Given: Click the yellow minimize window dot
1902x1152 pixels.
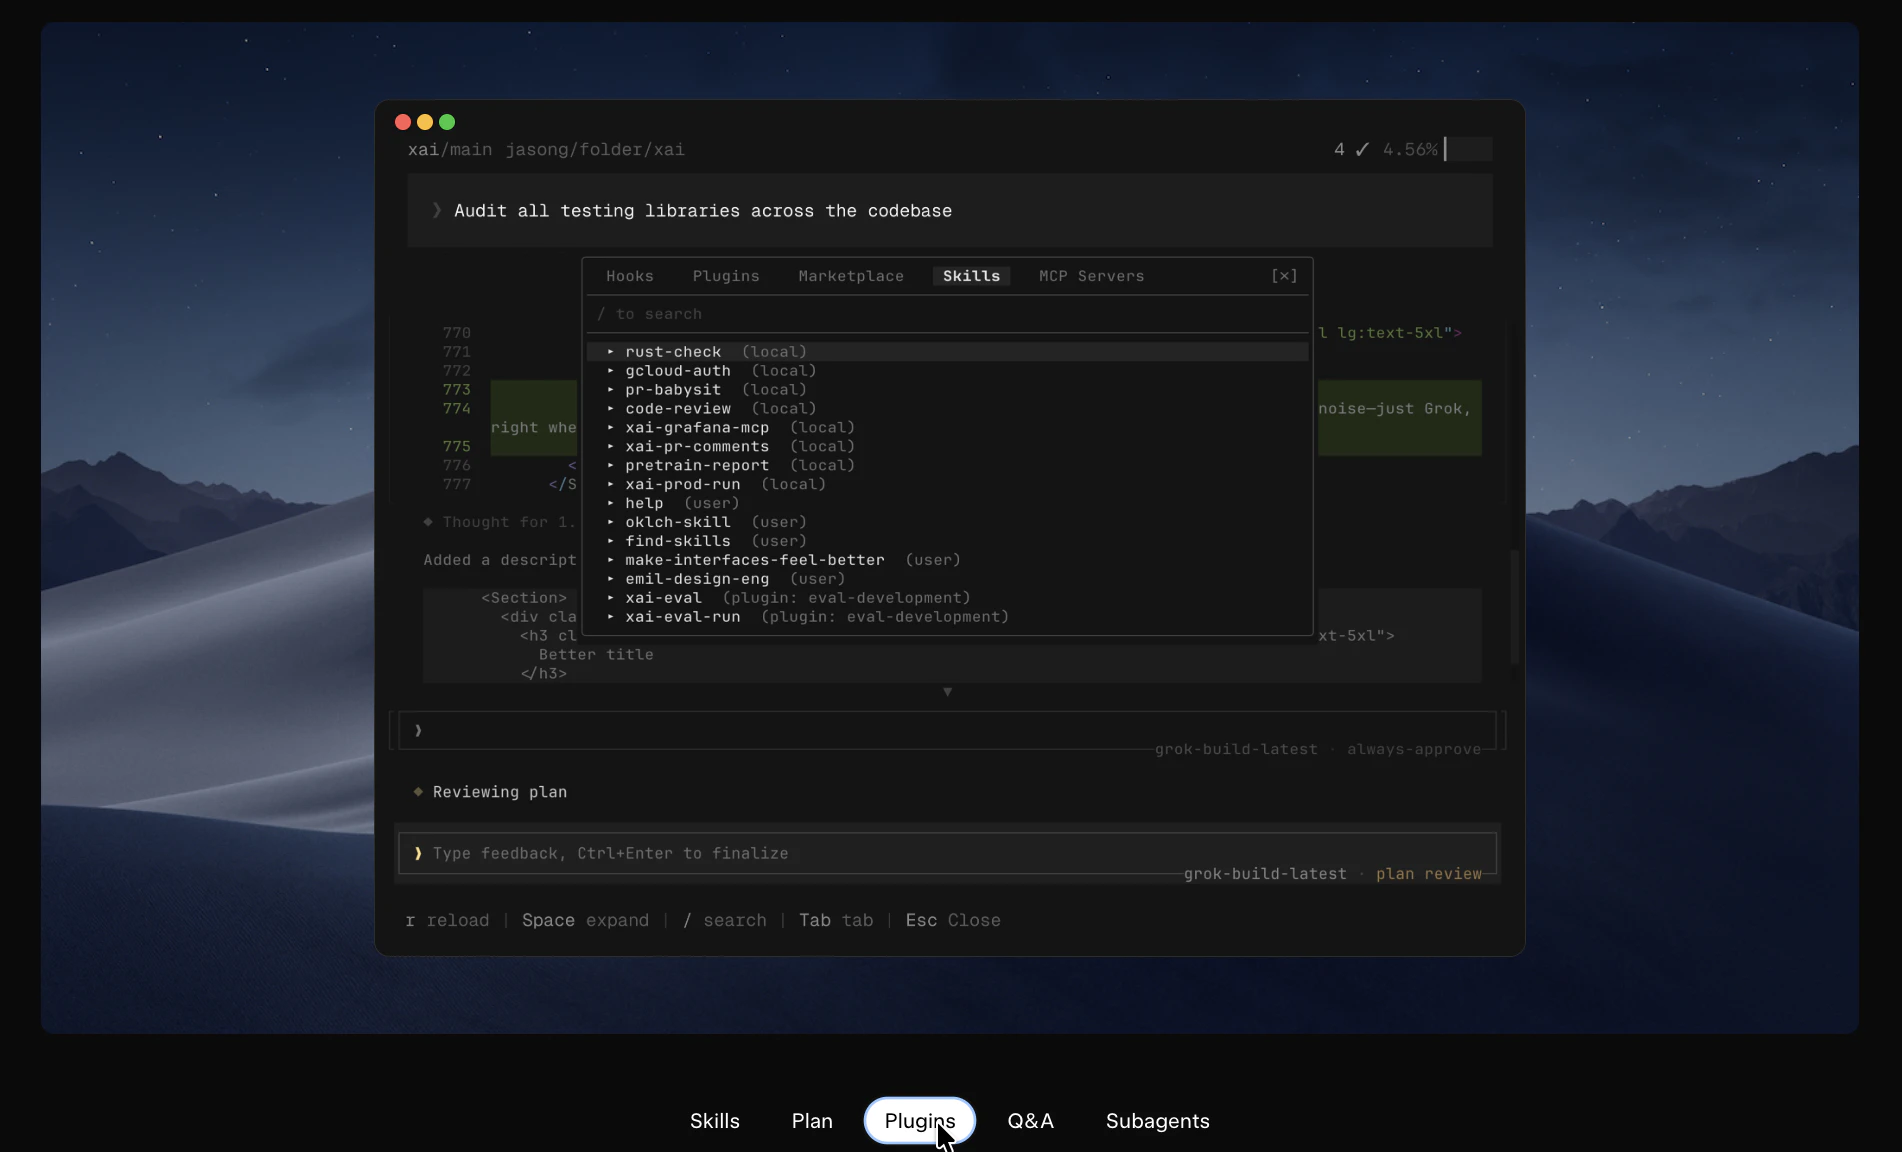Looking at the screenshot, I should 425,122.
